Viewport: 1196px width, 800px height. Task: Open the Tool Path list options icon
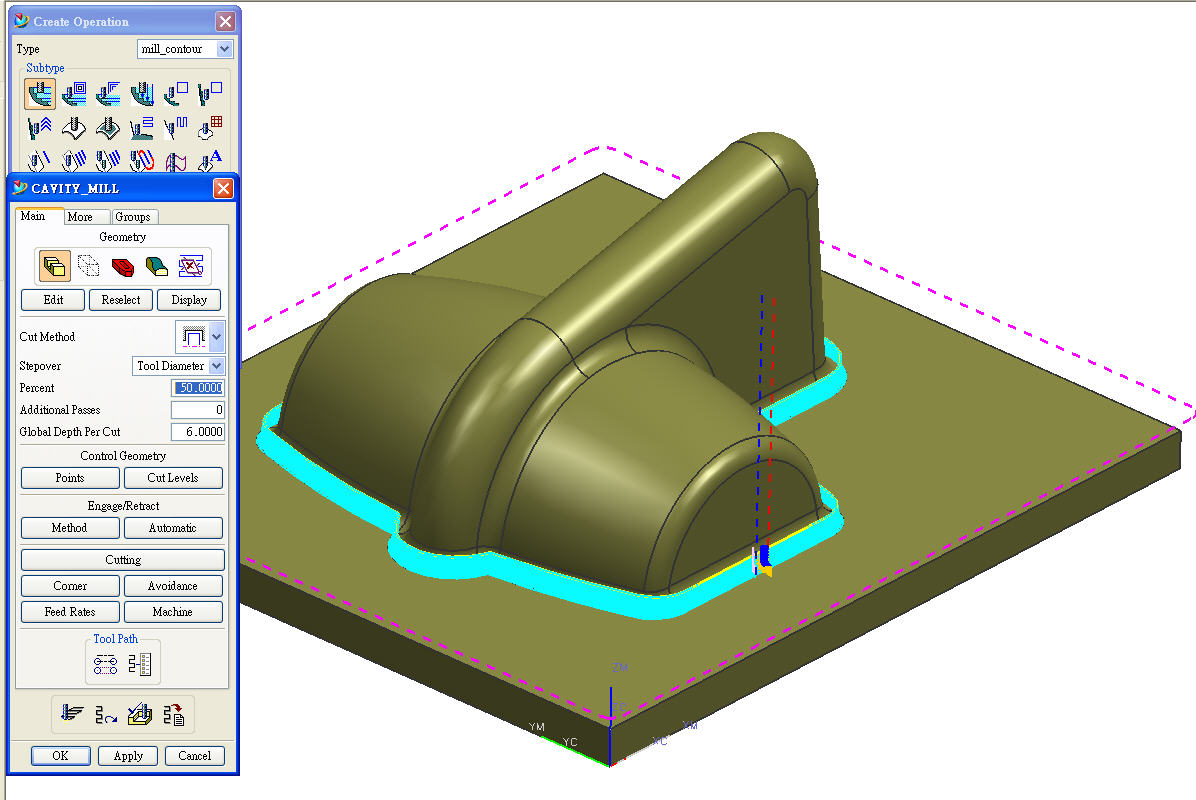pos(140,664)
